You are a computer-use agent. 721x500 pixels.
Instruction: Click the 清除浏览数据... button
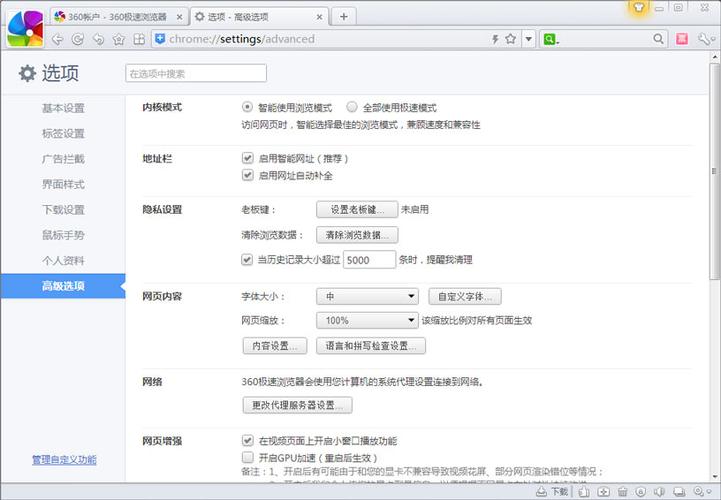click(357, 235)
